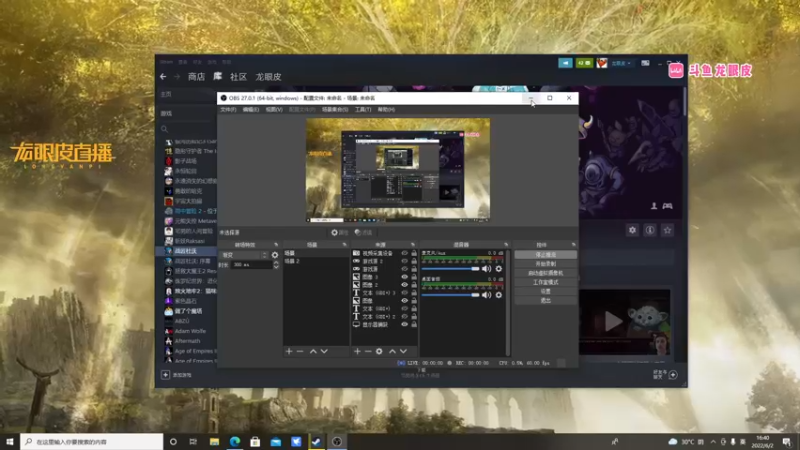This screenshot has height=450, width=800.
Task: Click the Steam library search magnifier icon
Action: 164,129
